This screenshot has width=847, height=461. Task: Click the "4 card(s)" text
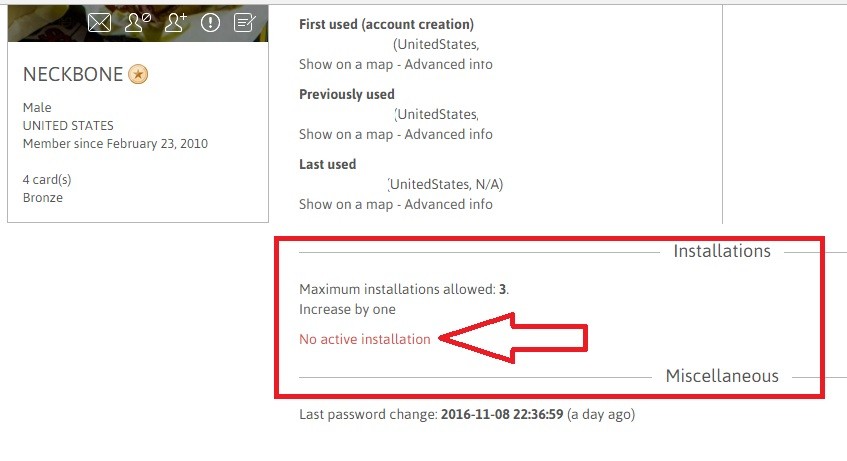pos(47,180)
